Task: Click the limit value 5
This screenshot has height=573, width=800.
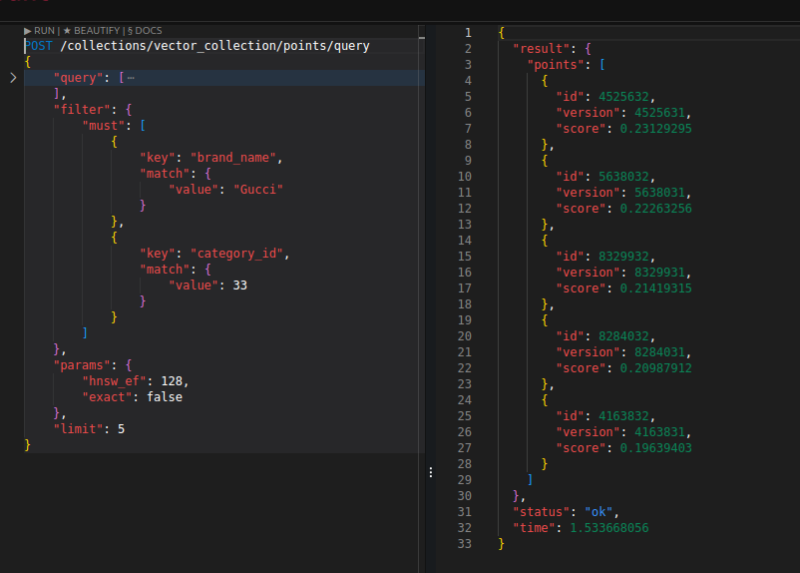Action: pyautogui.click(x=121, y=428)
